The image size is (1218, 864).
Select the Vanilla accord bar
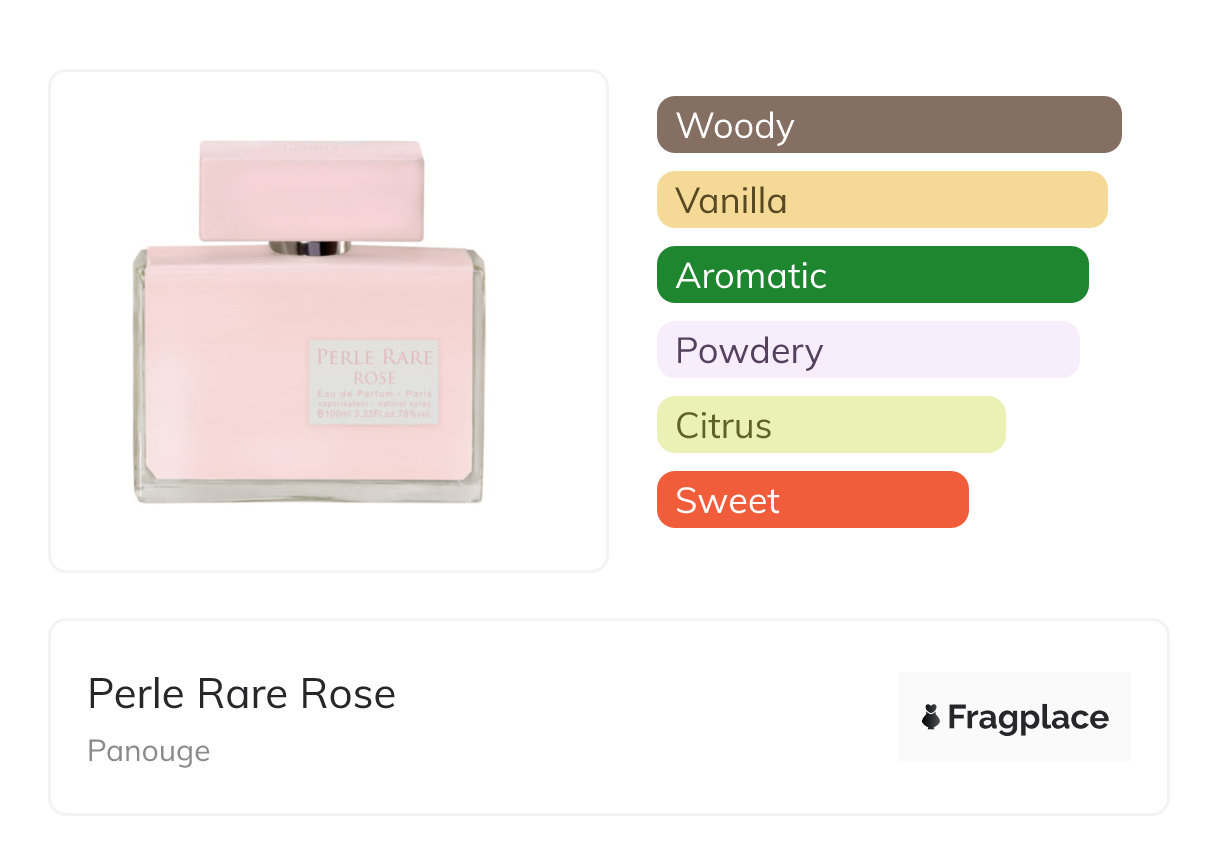coord(881,200)
